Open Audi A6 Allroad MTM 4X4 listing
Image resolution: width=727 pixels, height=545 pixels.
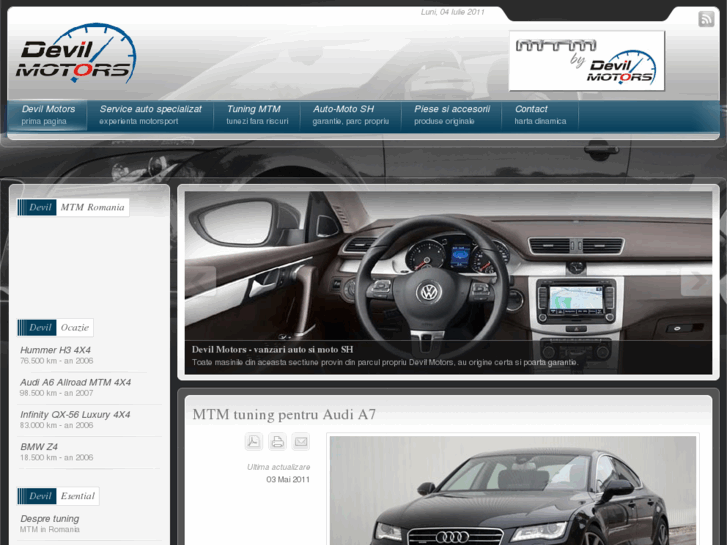75,383
